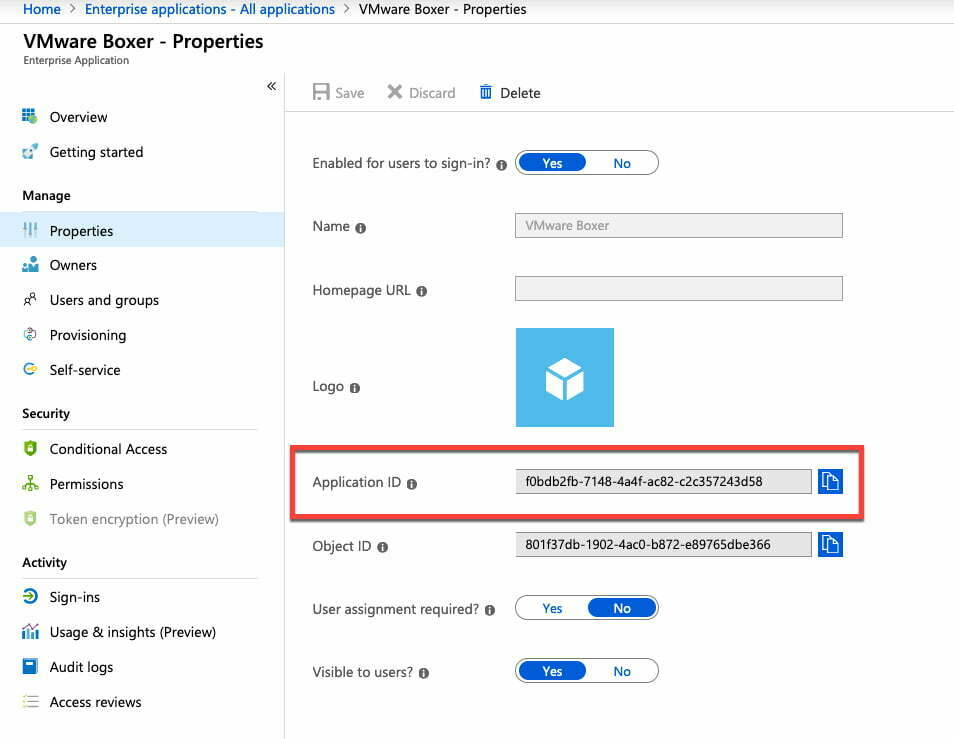Click the VMware Boxer logo image
Screen dimensions: 954x739
click(x=565, y=378)
